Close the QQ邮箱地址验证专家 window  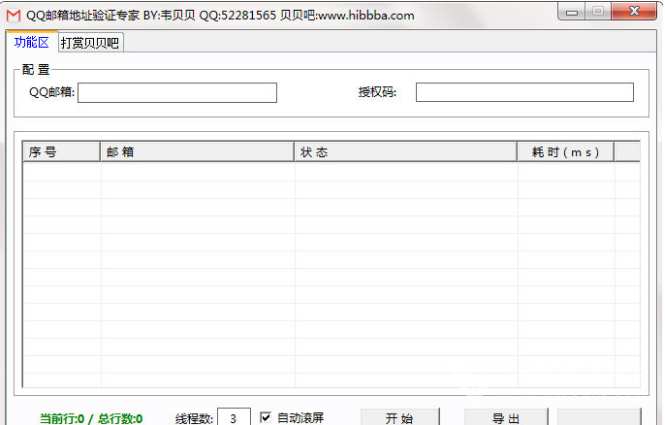(x=634, y=11)
